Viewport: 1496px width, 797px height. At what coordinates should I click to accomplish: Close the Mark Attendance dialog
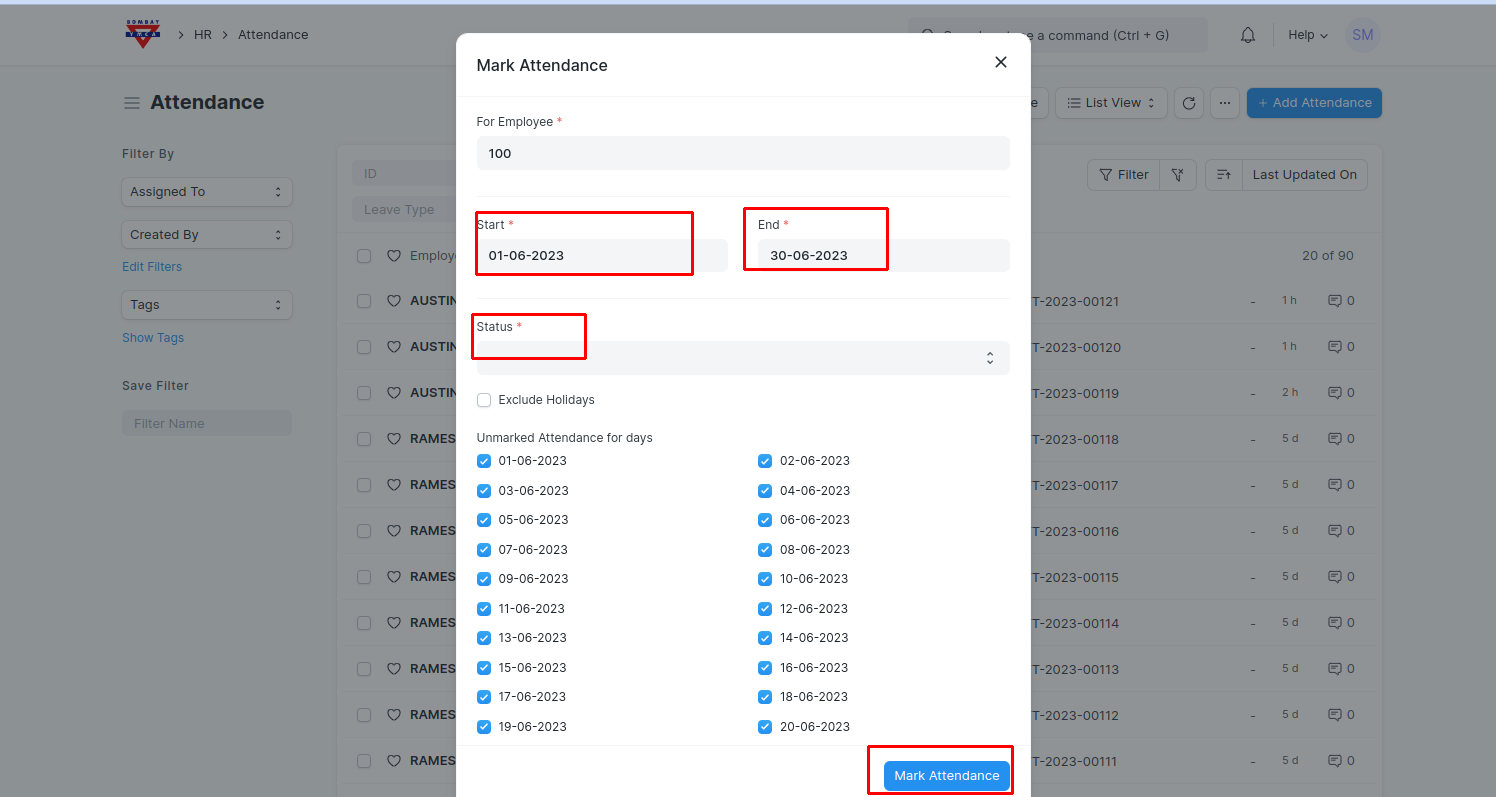point(1000,62)
